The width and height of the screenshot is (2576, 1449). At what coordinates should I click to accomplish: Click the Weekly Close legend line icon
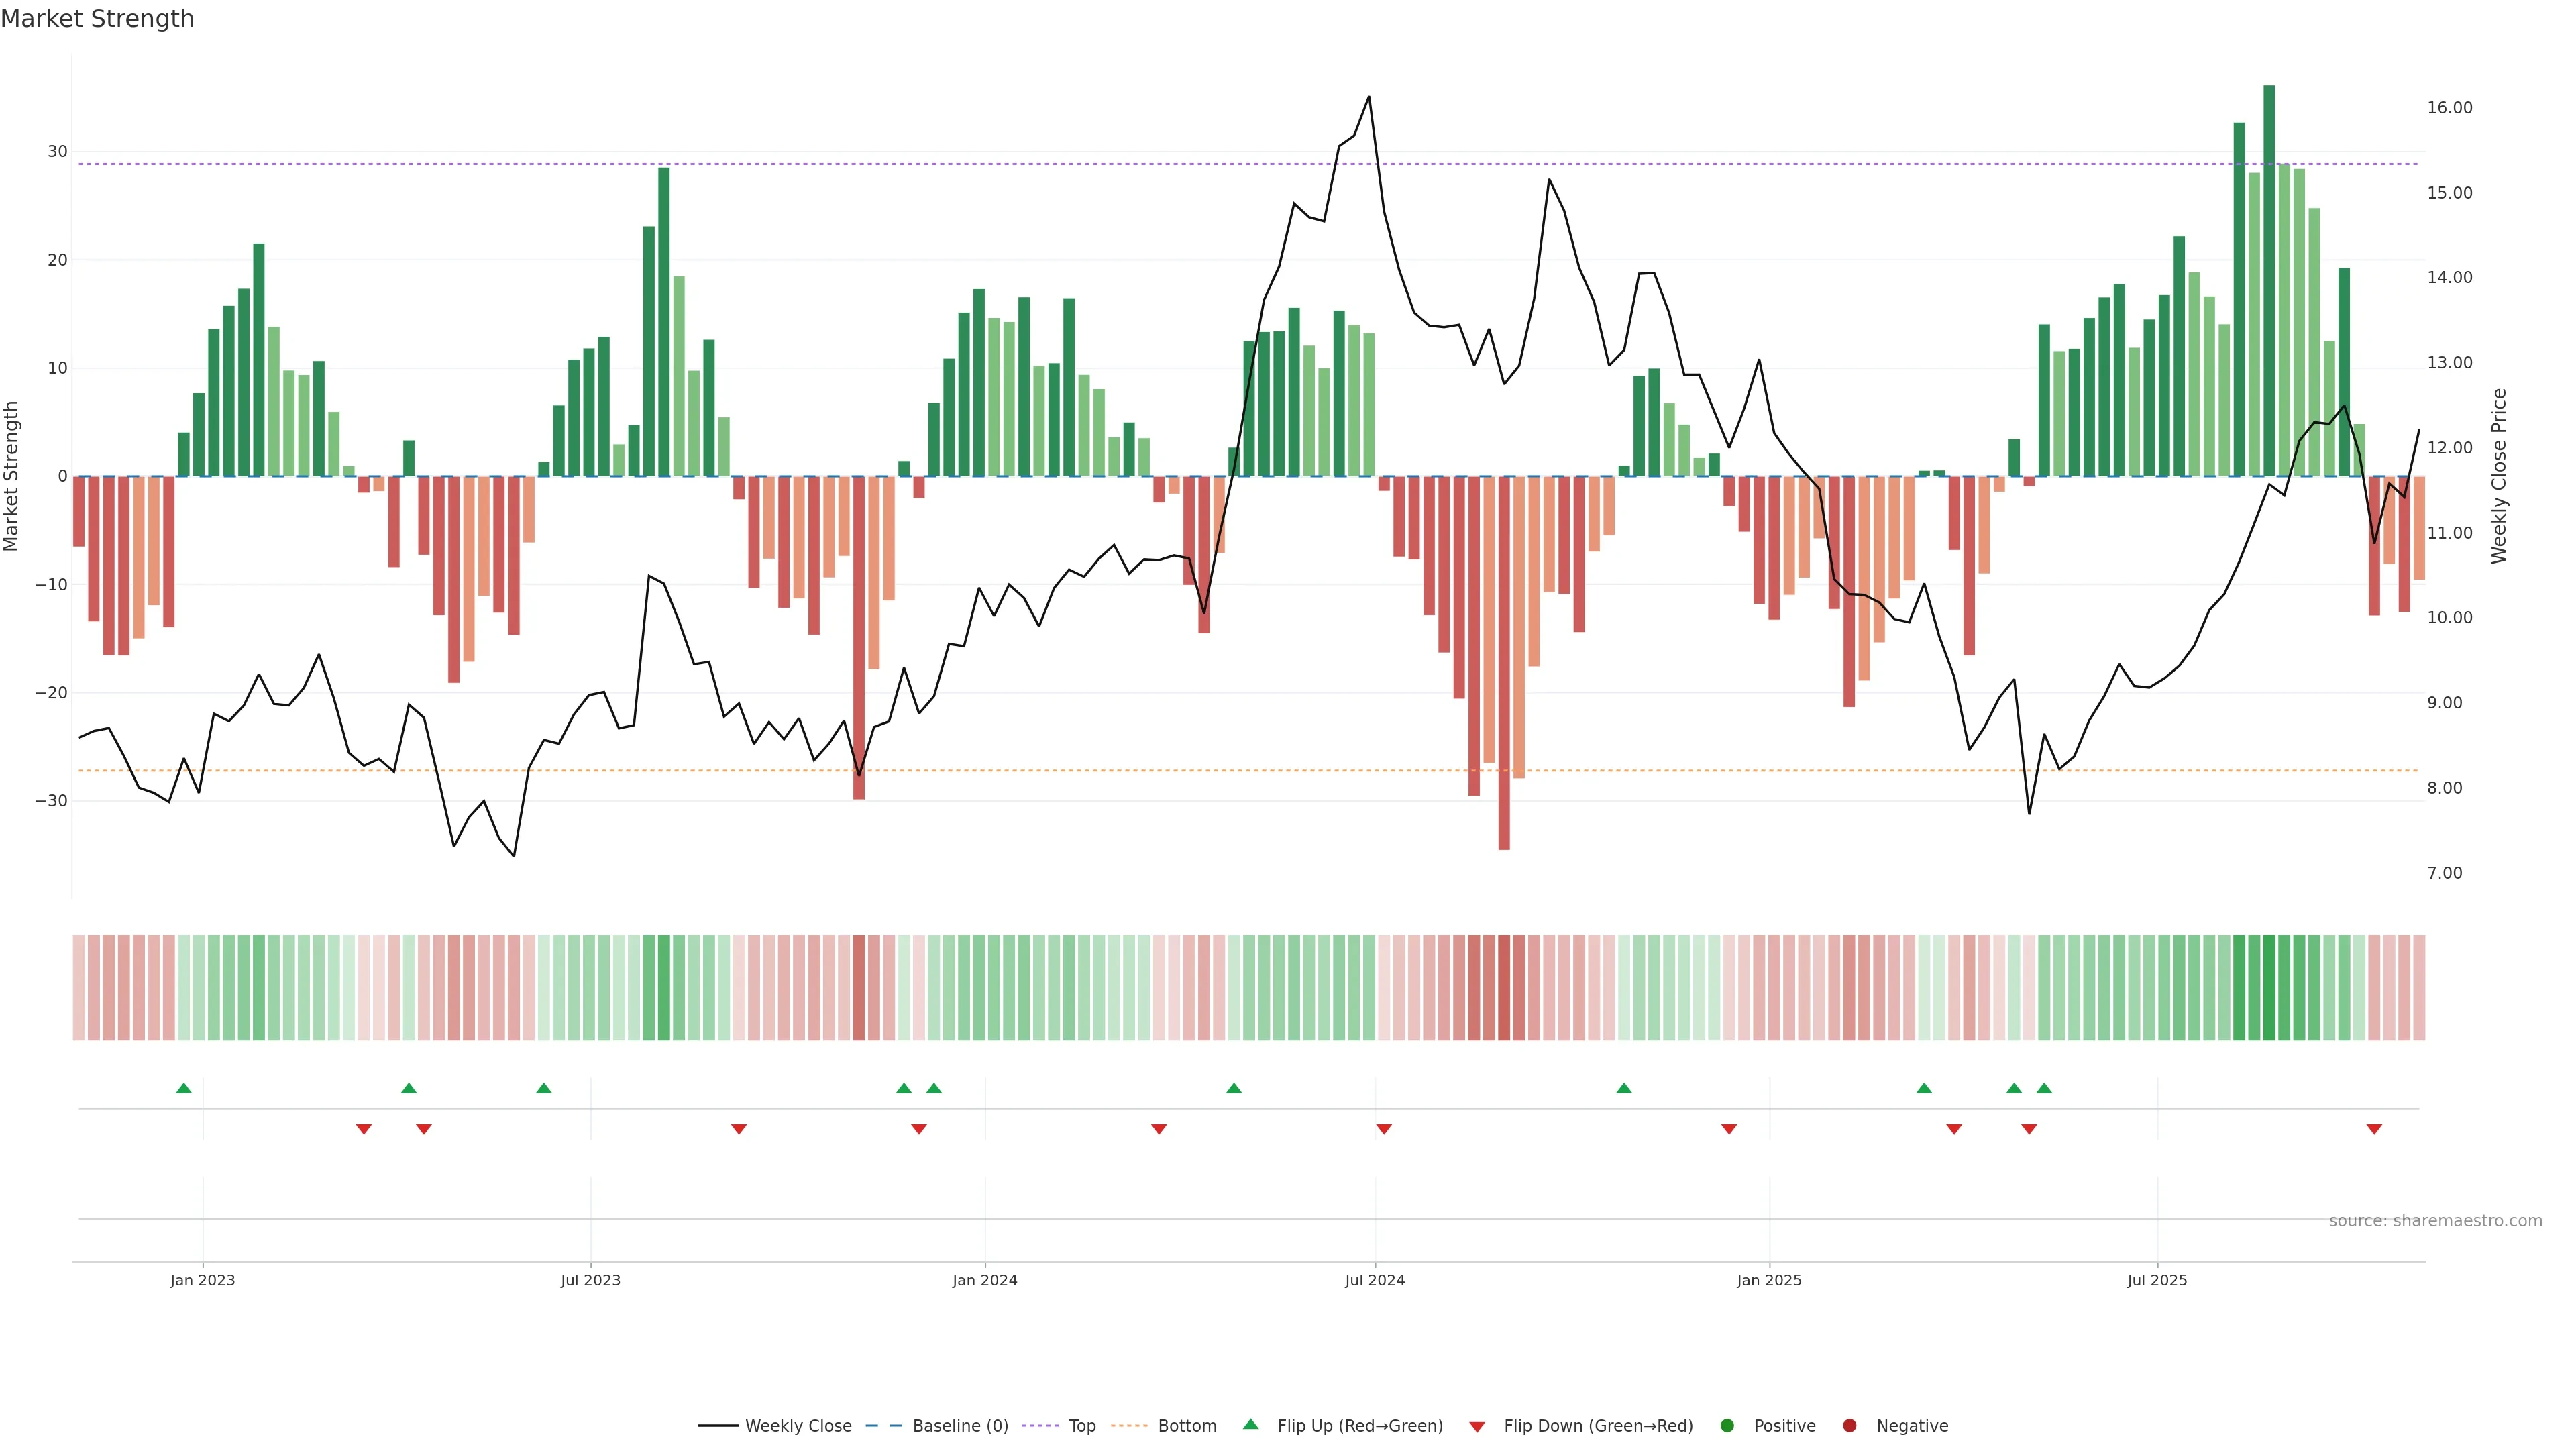pyautogui.click(x=718, y=1426)
